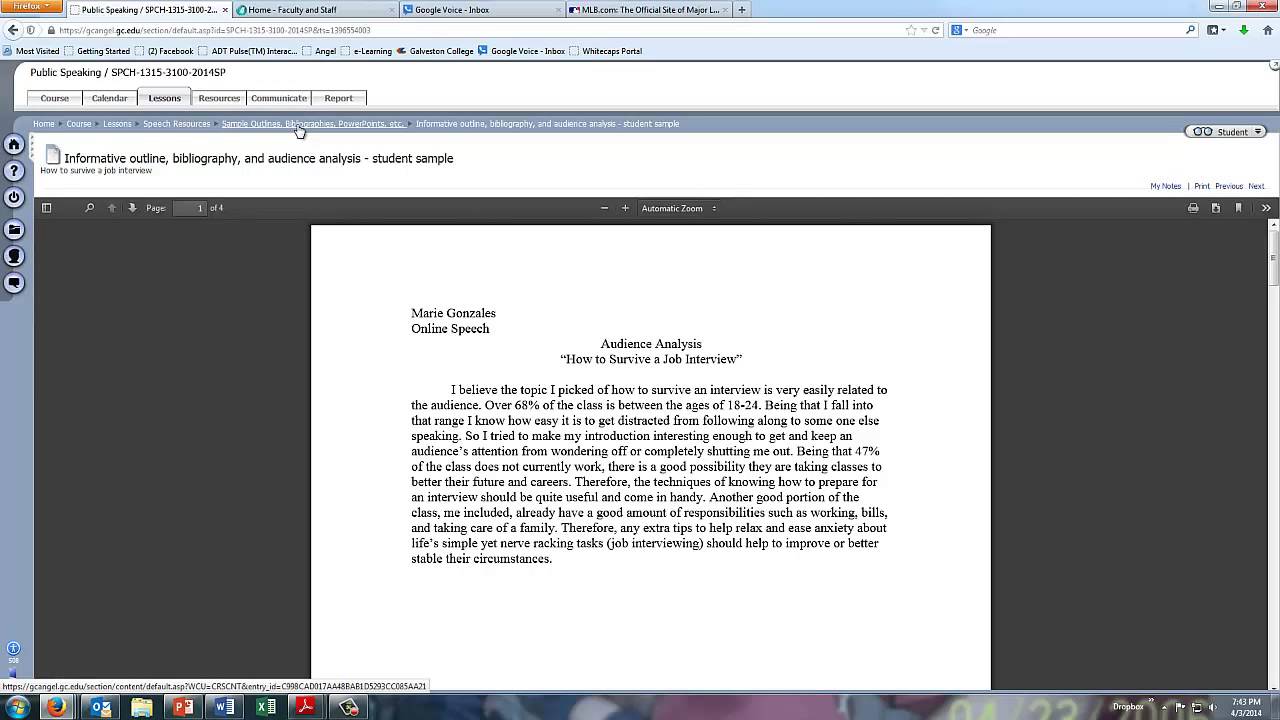Open the Facebook bookmark
1280x720 pixels.
[165, 51]
